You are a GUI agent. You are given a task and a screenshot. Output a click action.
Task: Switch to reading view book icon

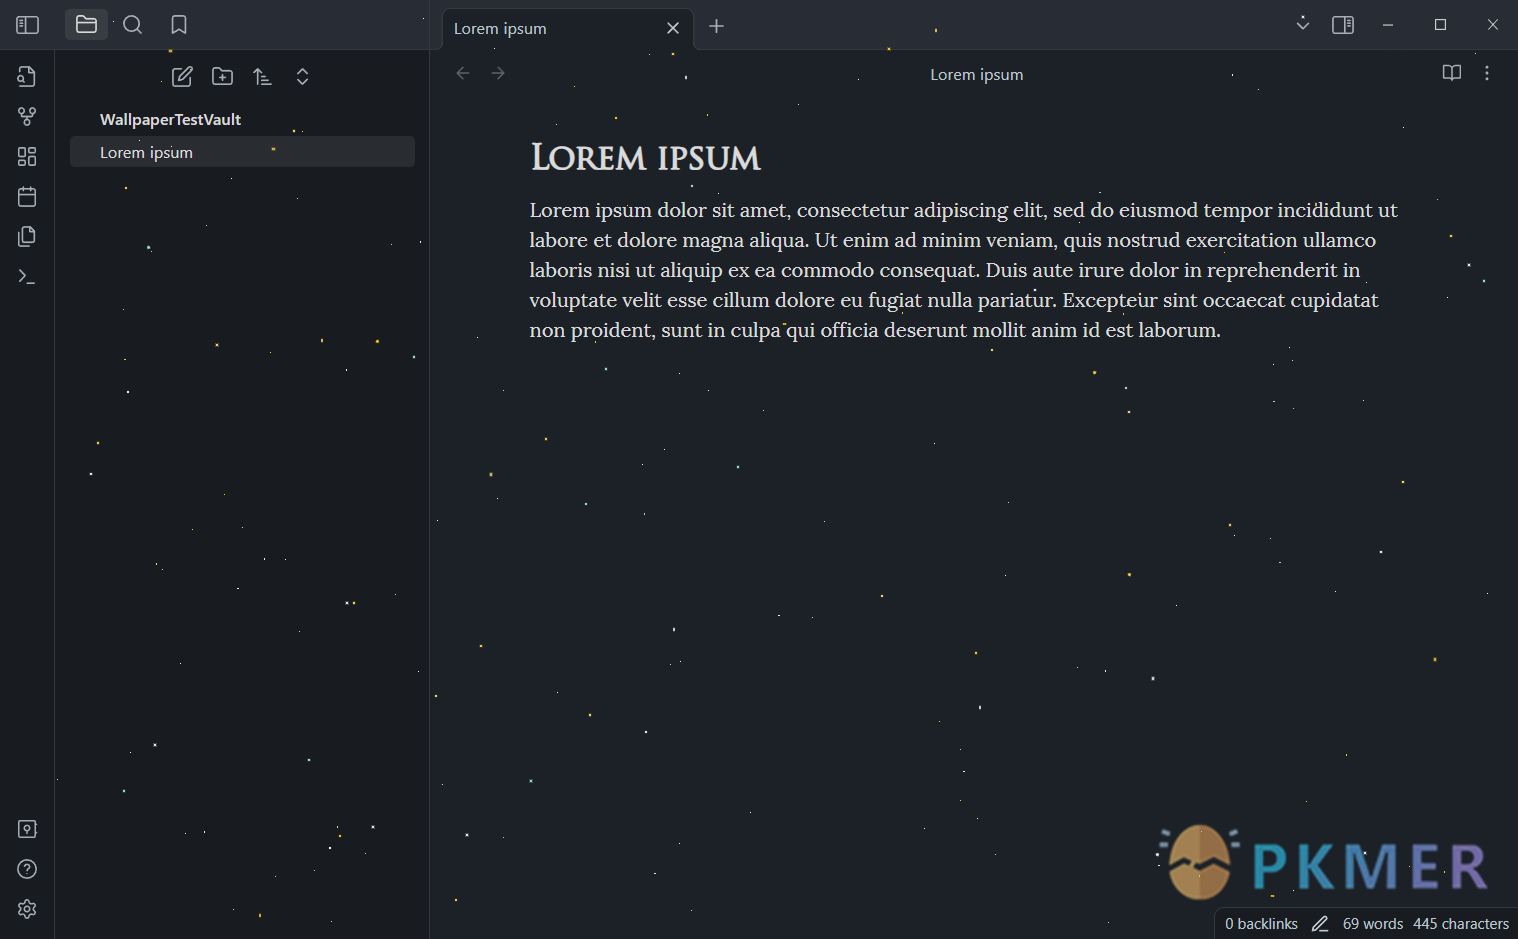[1452, 73]
